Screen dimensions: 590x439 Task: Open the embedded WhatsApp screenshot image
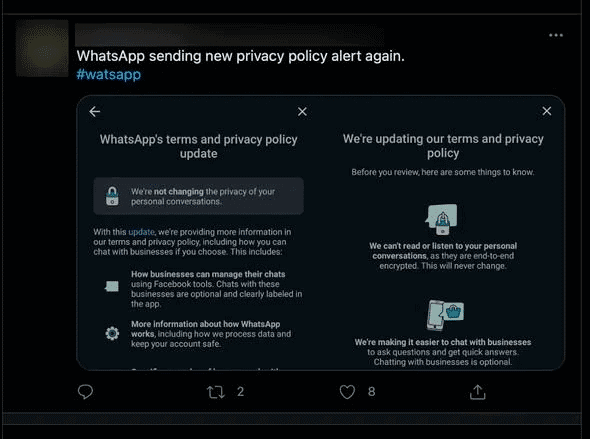pos(321,233)
